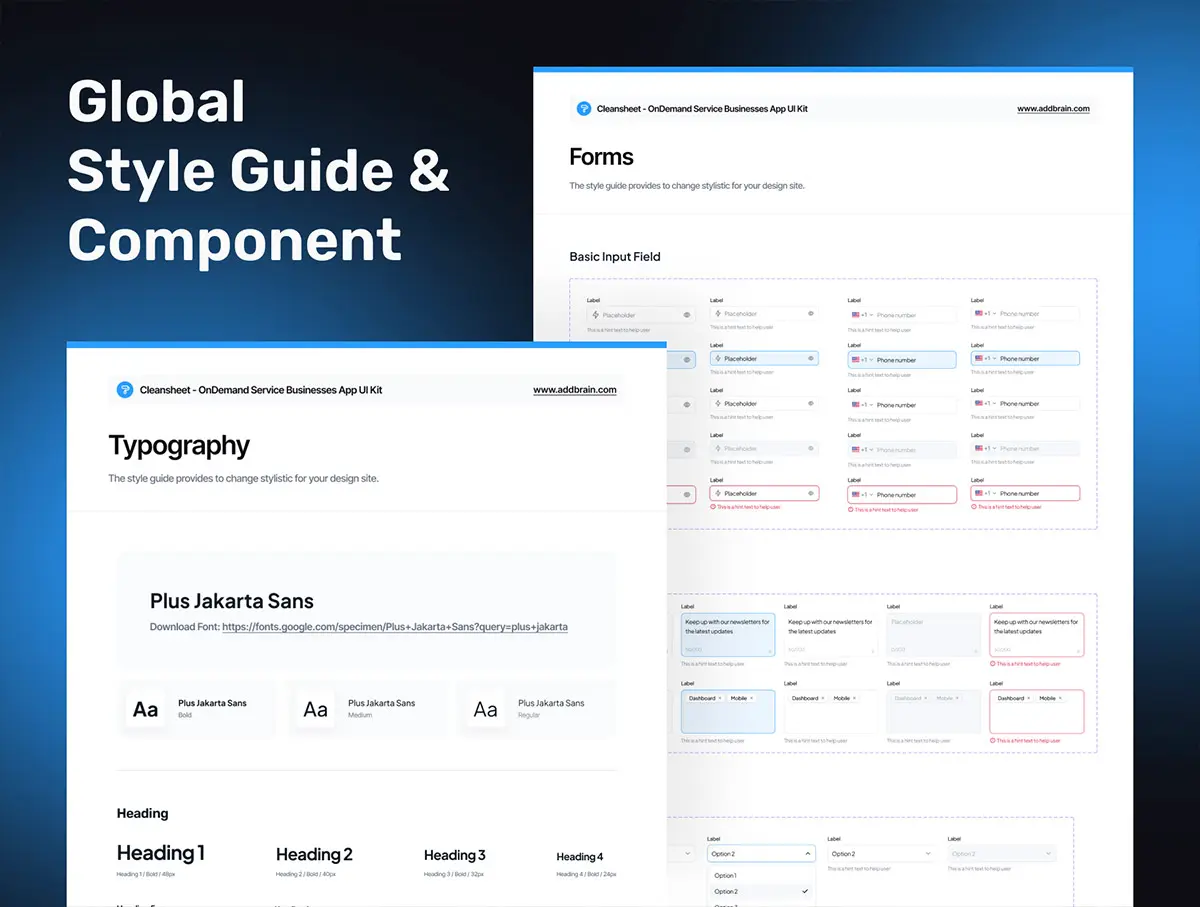Toggle the eye icon in the blue-focused Placeholder field
This screenshot has width=1200, height=907.
tap(810, 359)
